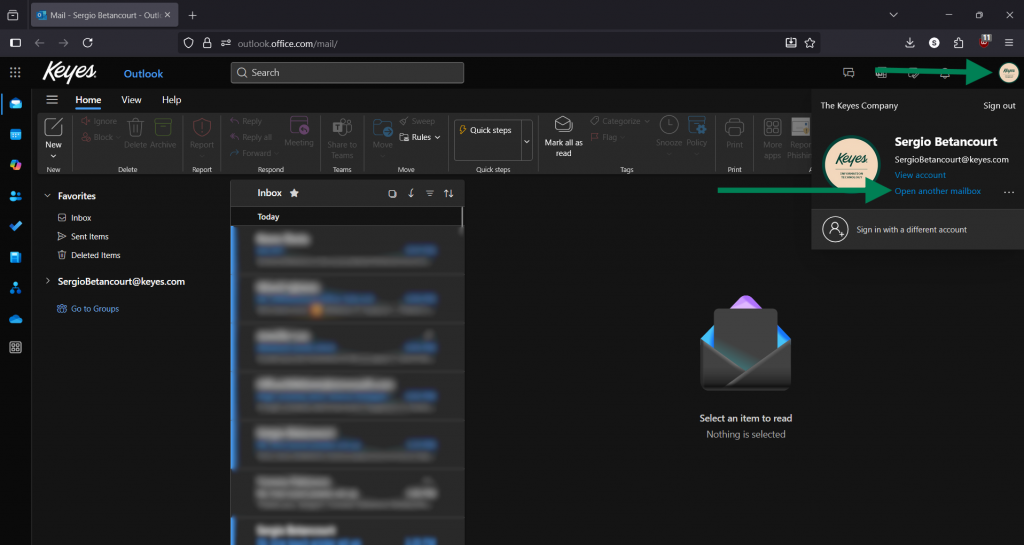Open the Rules dropdown in Move group

click(420, 137)
